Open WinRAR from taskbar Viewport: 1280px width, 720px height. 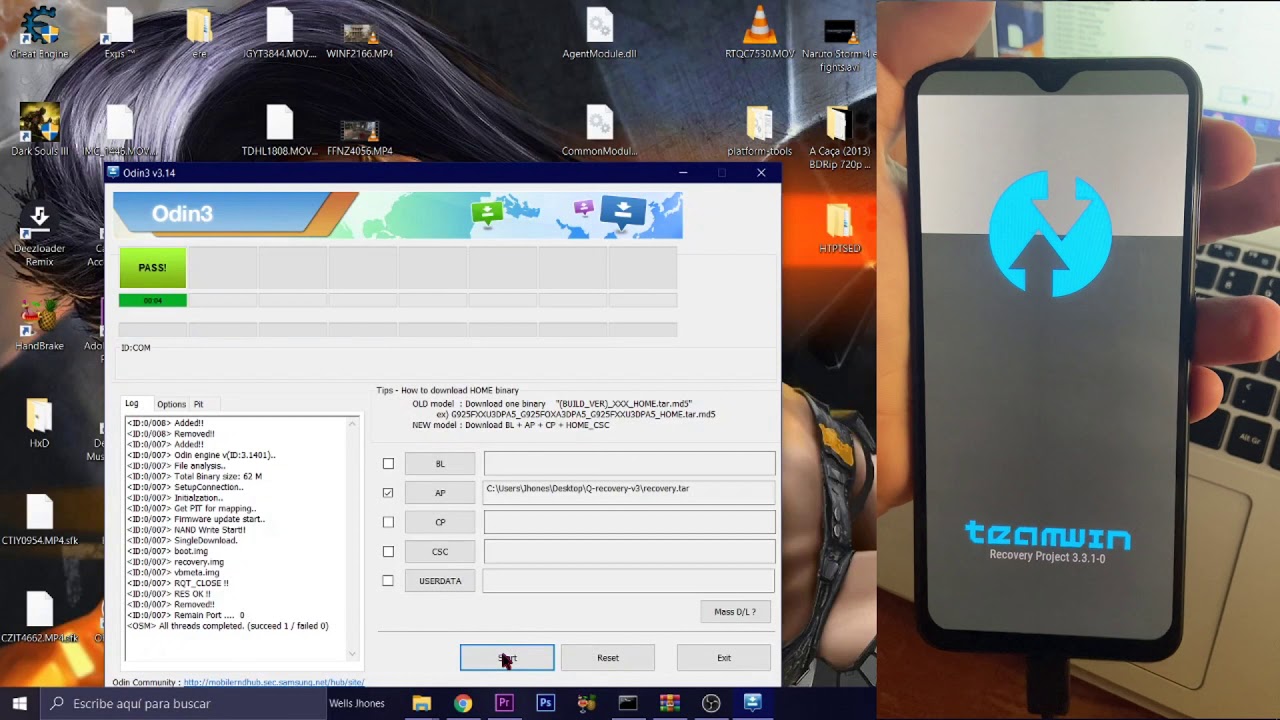670,703
